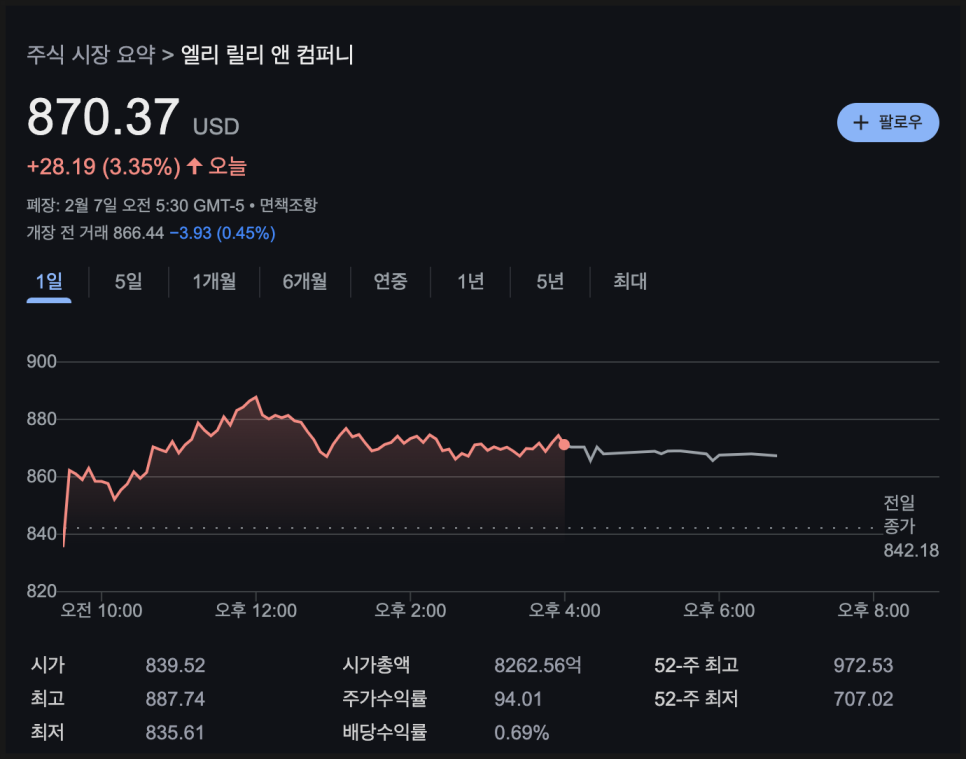
Task: Click the 오후 6:00 time axis label
Action: 719,611
